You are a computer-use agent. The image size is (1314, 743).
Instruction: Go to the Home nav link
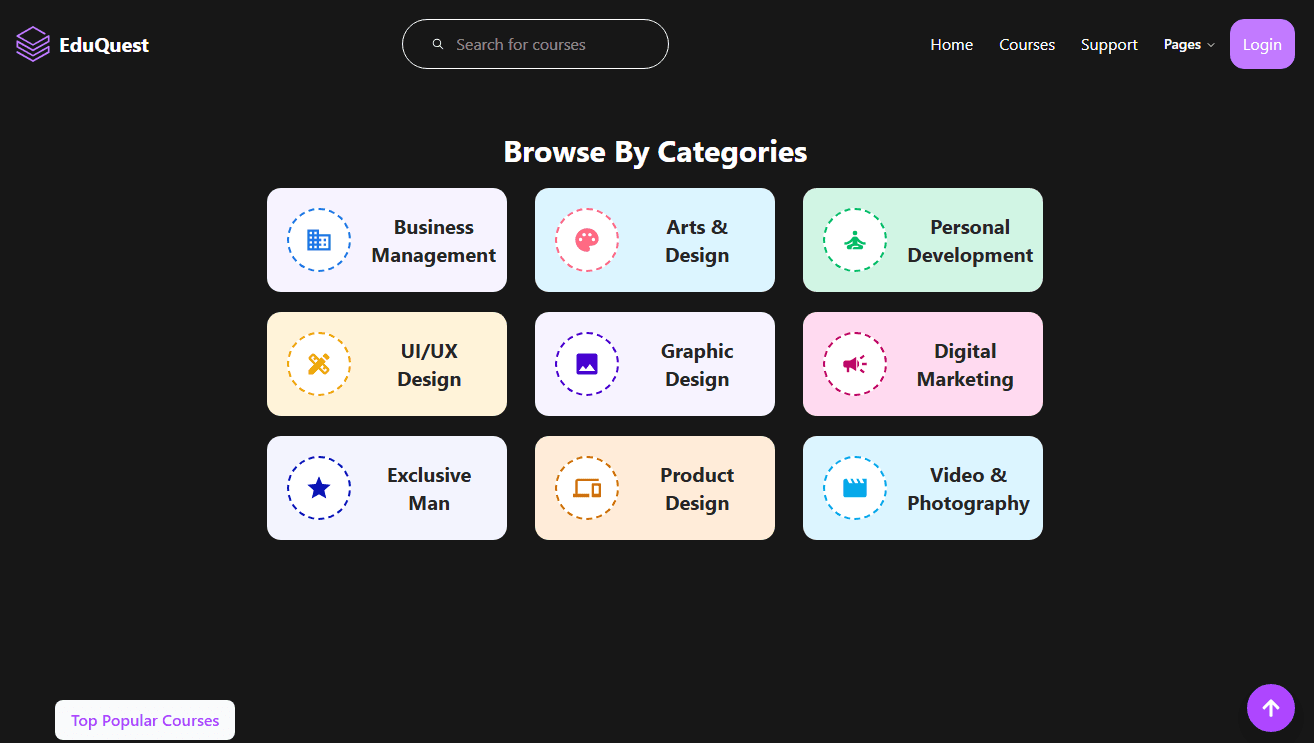[951, 45]
